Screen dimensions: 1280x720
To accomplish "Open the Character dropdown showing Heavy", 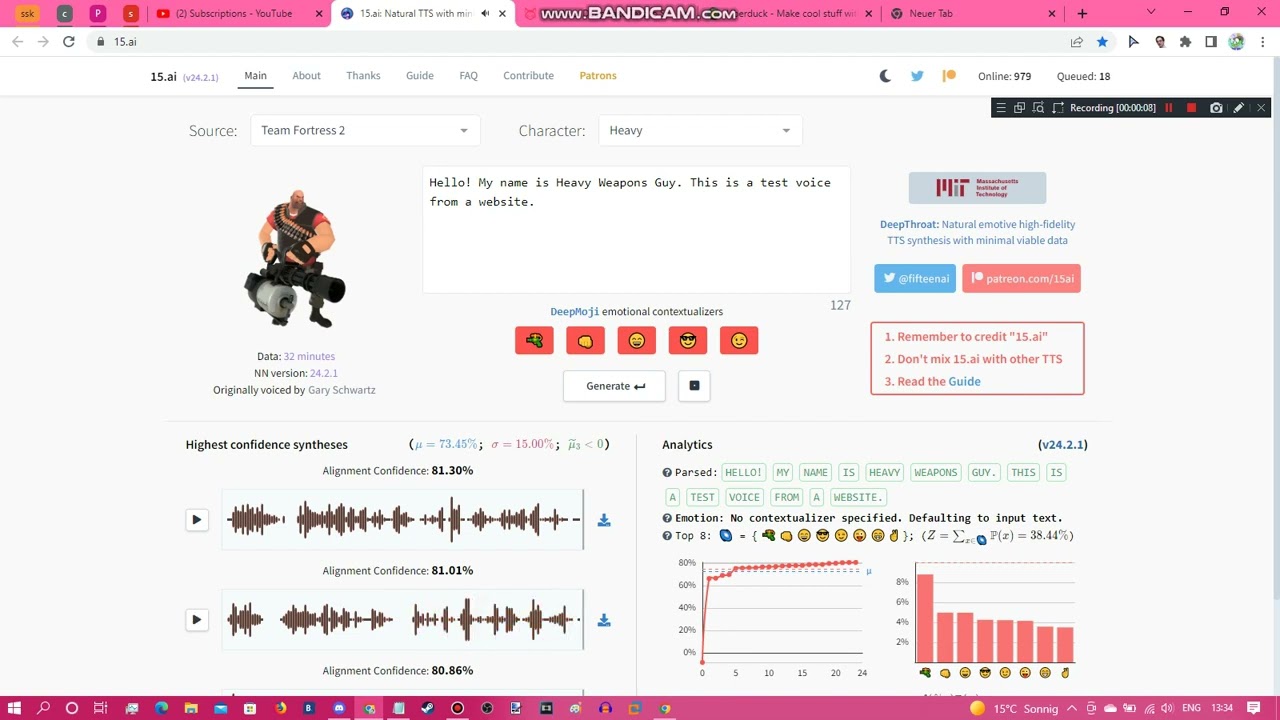I will point(700,131).
